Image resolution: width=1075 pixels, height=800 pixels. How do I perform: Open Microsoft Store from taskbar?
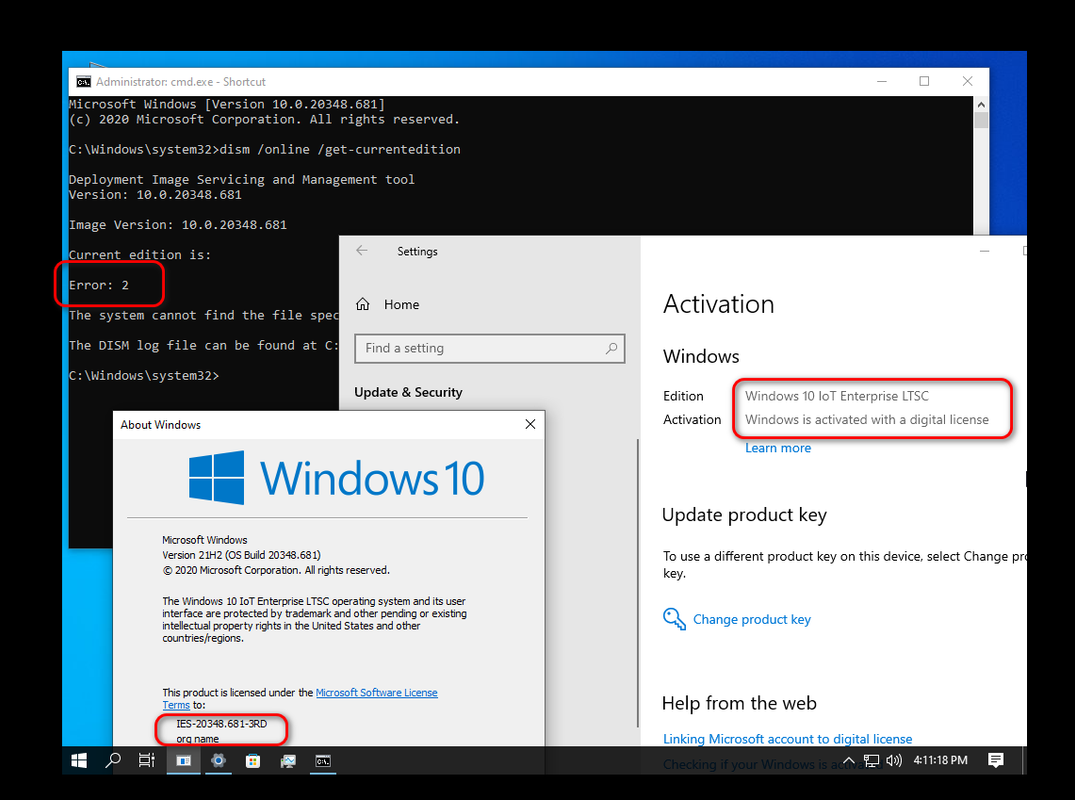[253, 760]
